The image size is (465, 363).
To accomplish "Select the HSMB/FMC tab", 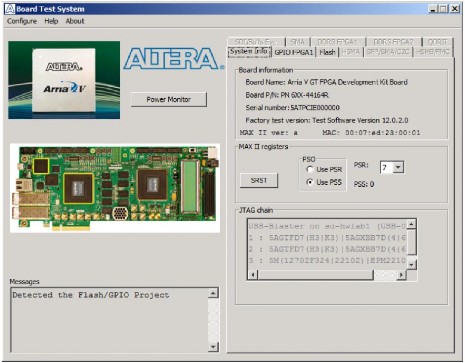I will click(x=433, y=52).
